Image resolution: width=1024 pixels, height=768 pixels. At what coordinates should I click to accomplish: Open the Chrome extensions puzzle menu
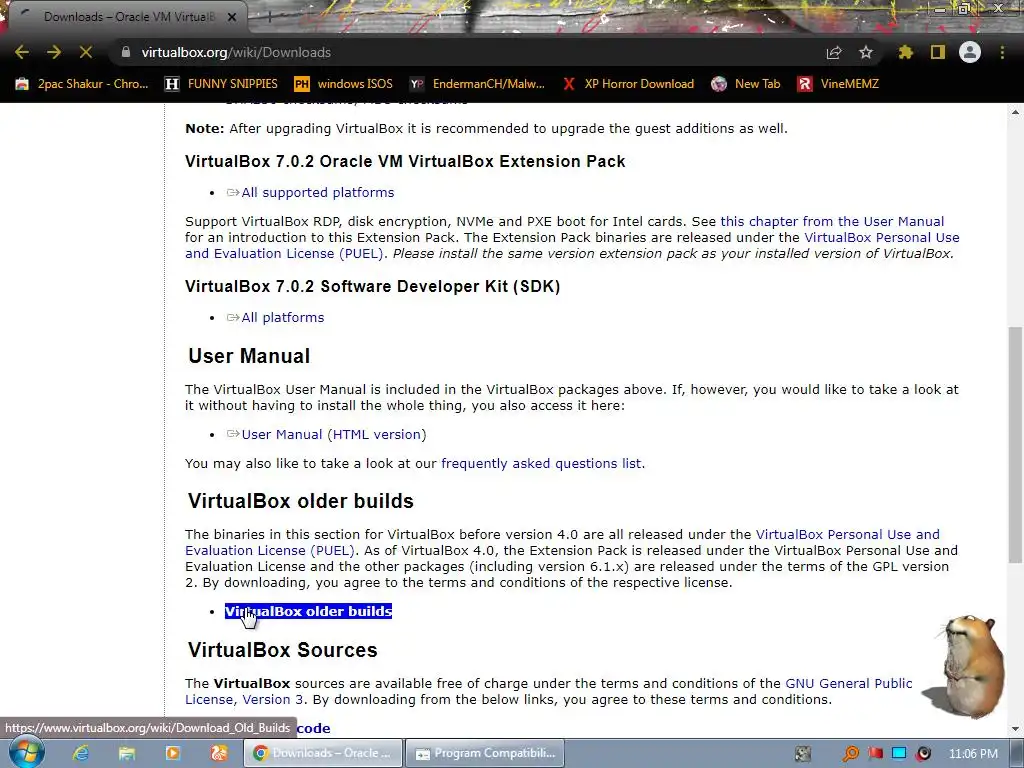click(x=906, y=52)
